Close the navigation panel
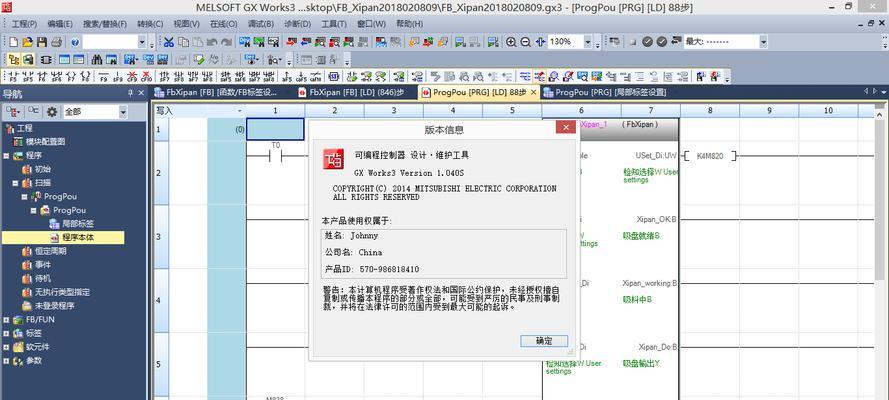Screen dimensions: 889x400 coord(141,93)
